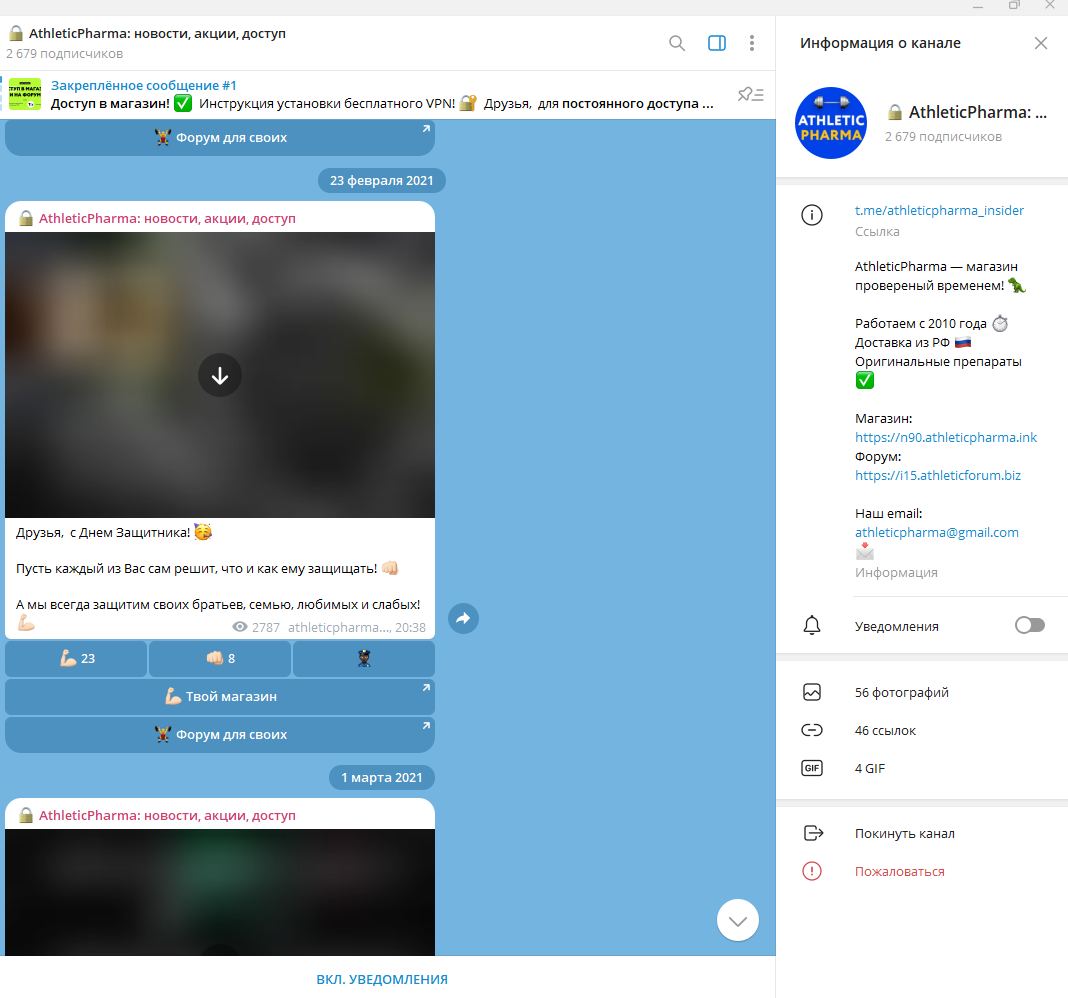Show the 46 ссылок shared links
This screenshot has height=998, width=1068.
(885, 730)
